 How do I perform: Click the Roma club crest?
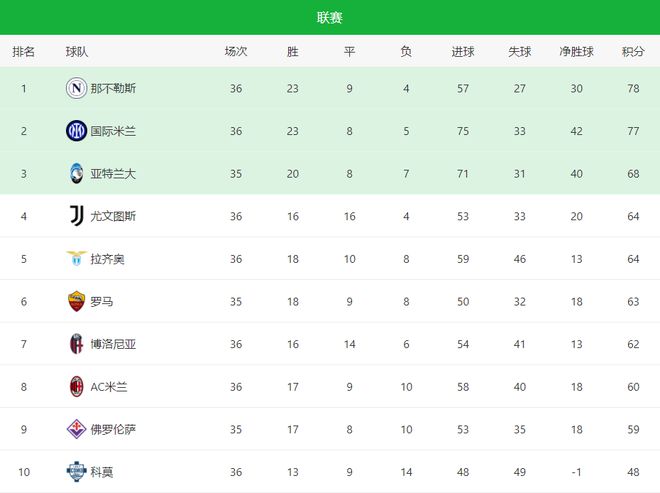point(76,301)
